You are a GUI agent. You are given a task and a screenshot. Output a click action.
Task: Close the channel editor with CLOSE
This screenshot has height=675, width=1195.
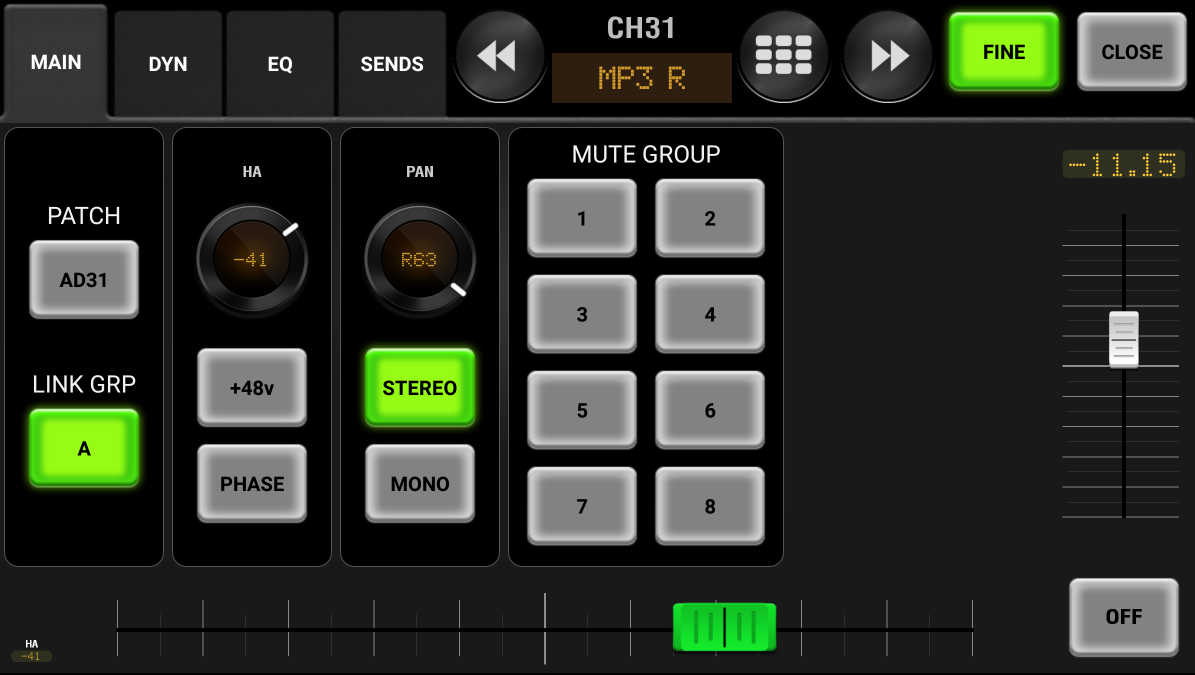click(1132, 52)
